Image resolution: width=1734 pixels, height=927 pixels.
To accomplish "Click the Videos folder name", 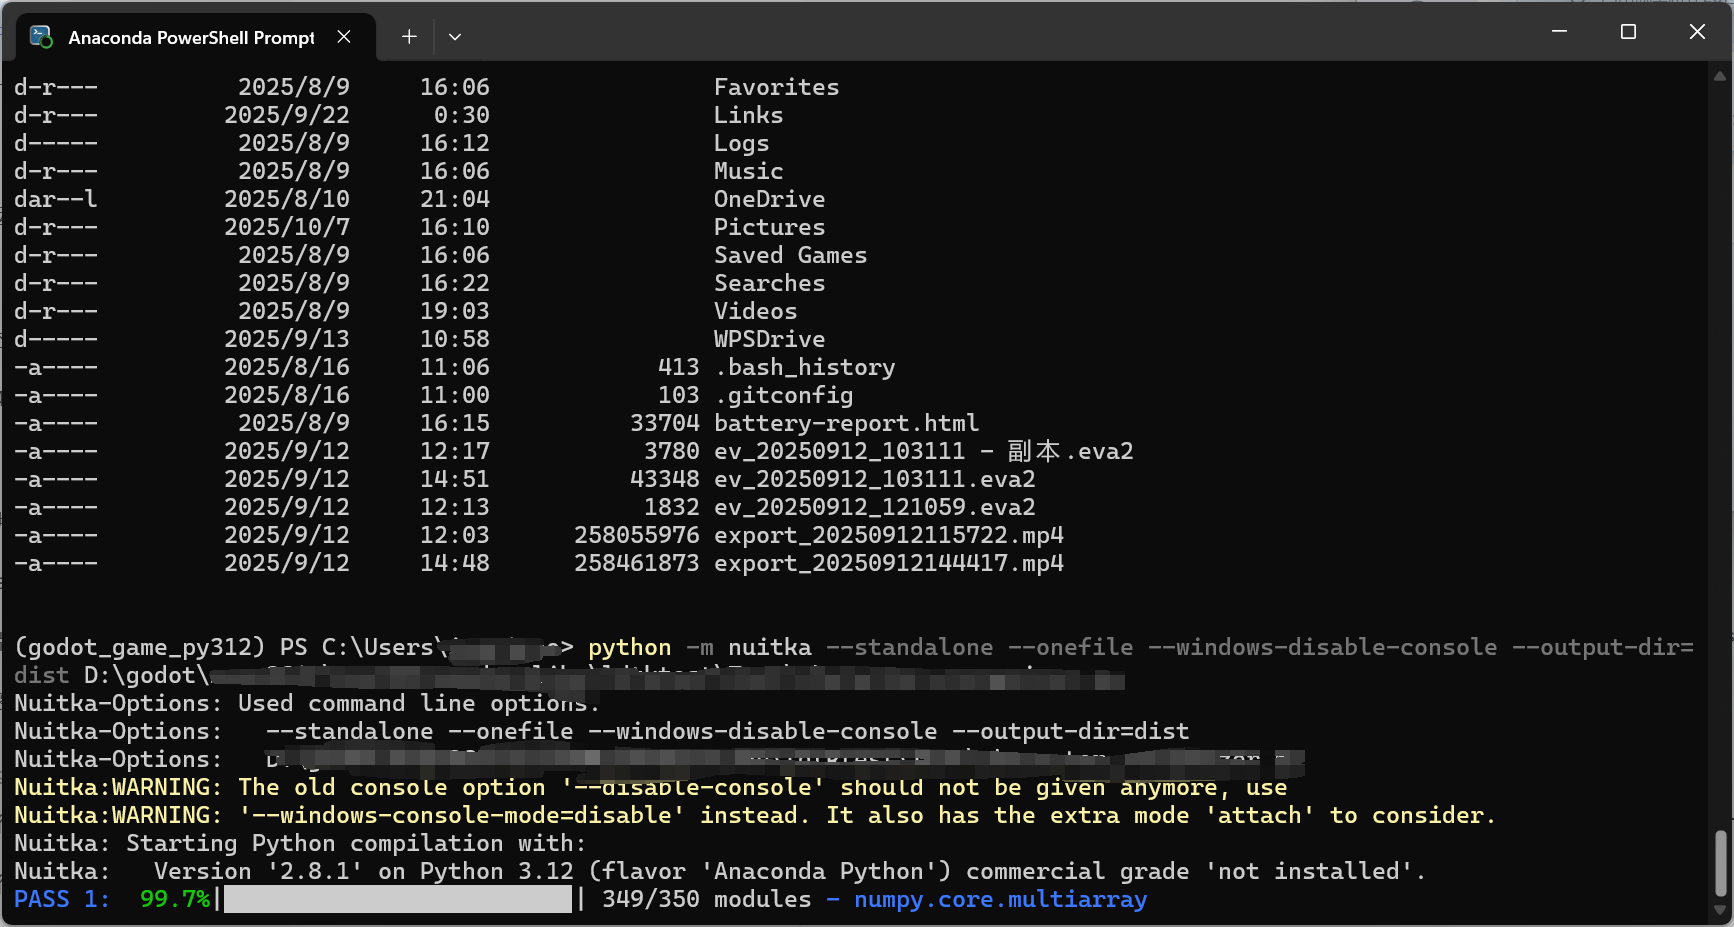I will click(x=755, y=311).
